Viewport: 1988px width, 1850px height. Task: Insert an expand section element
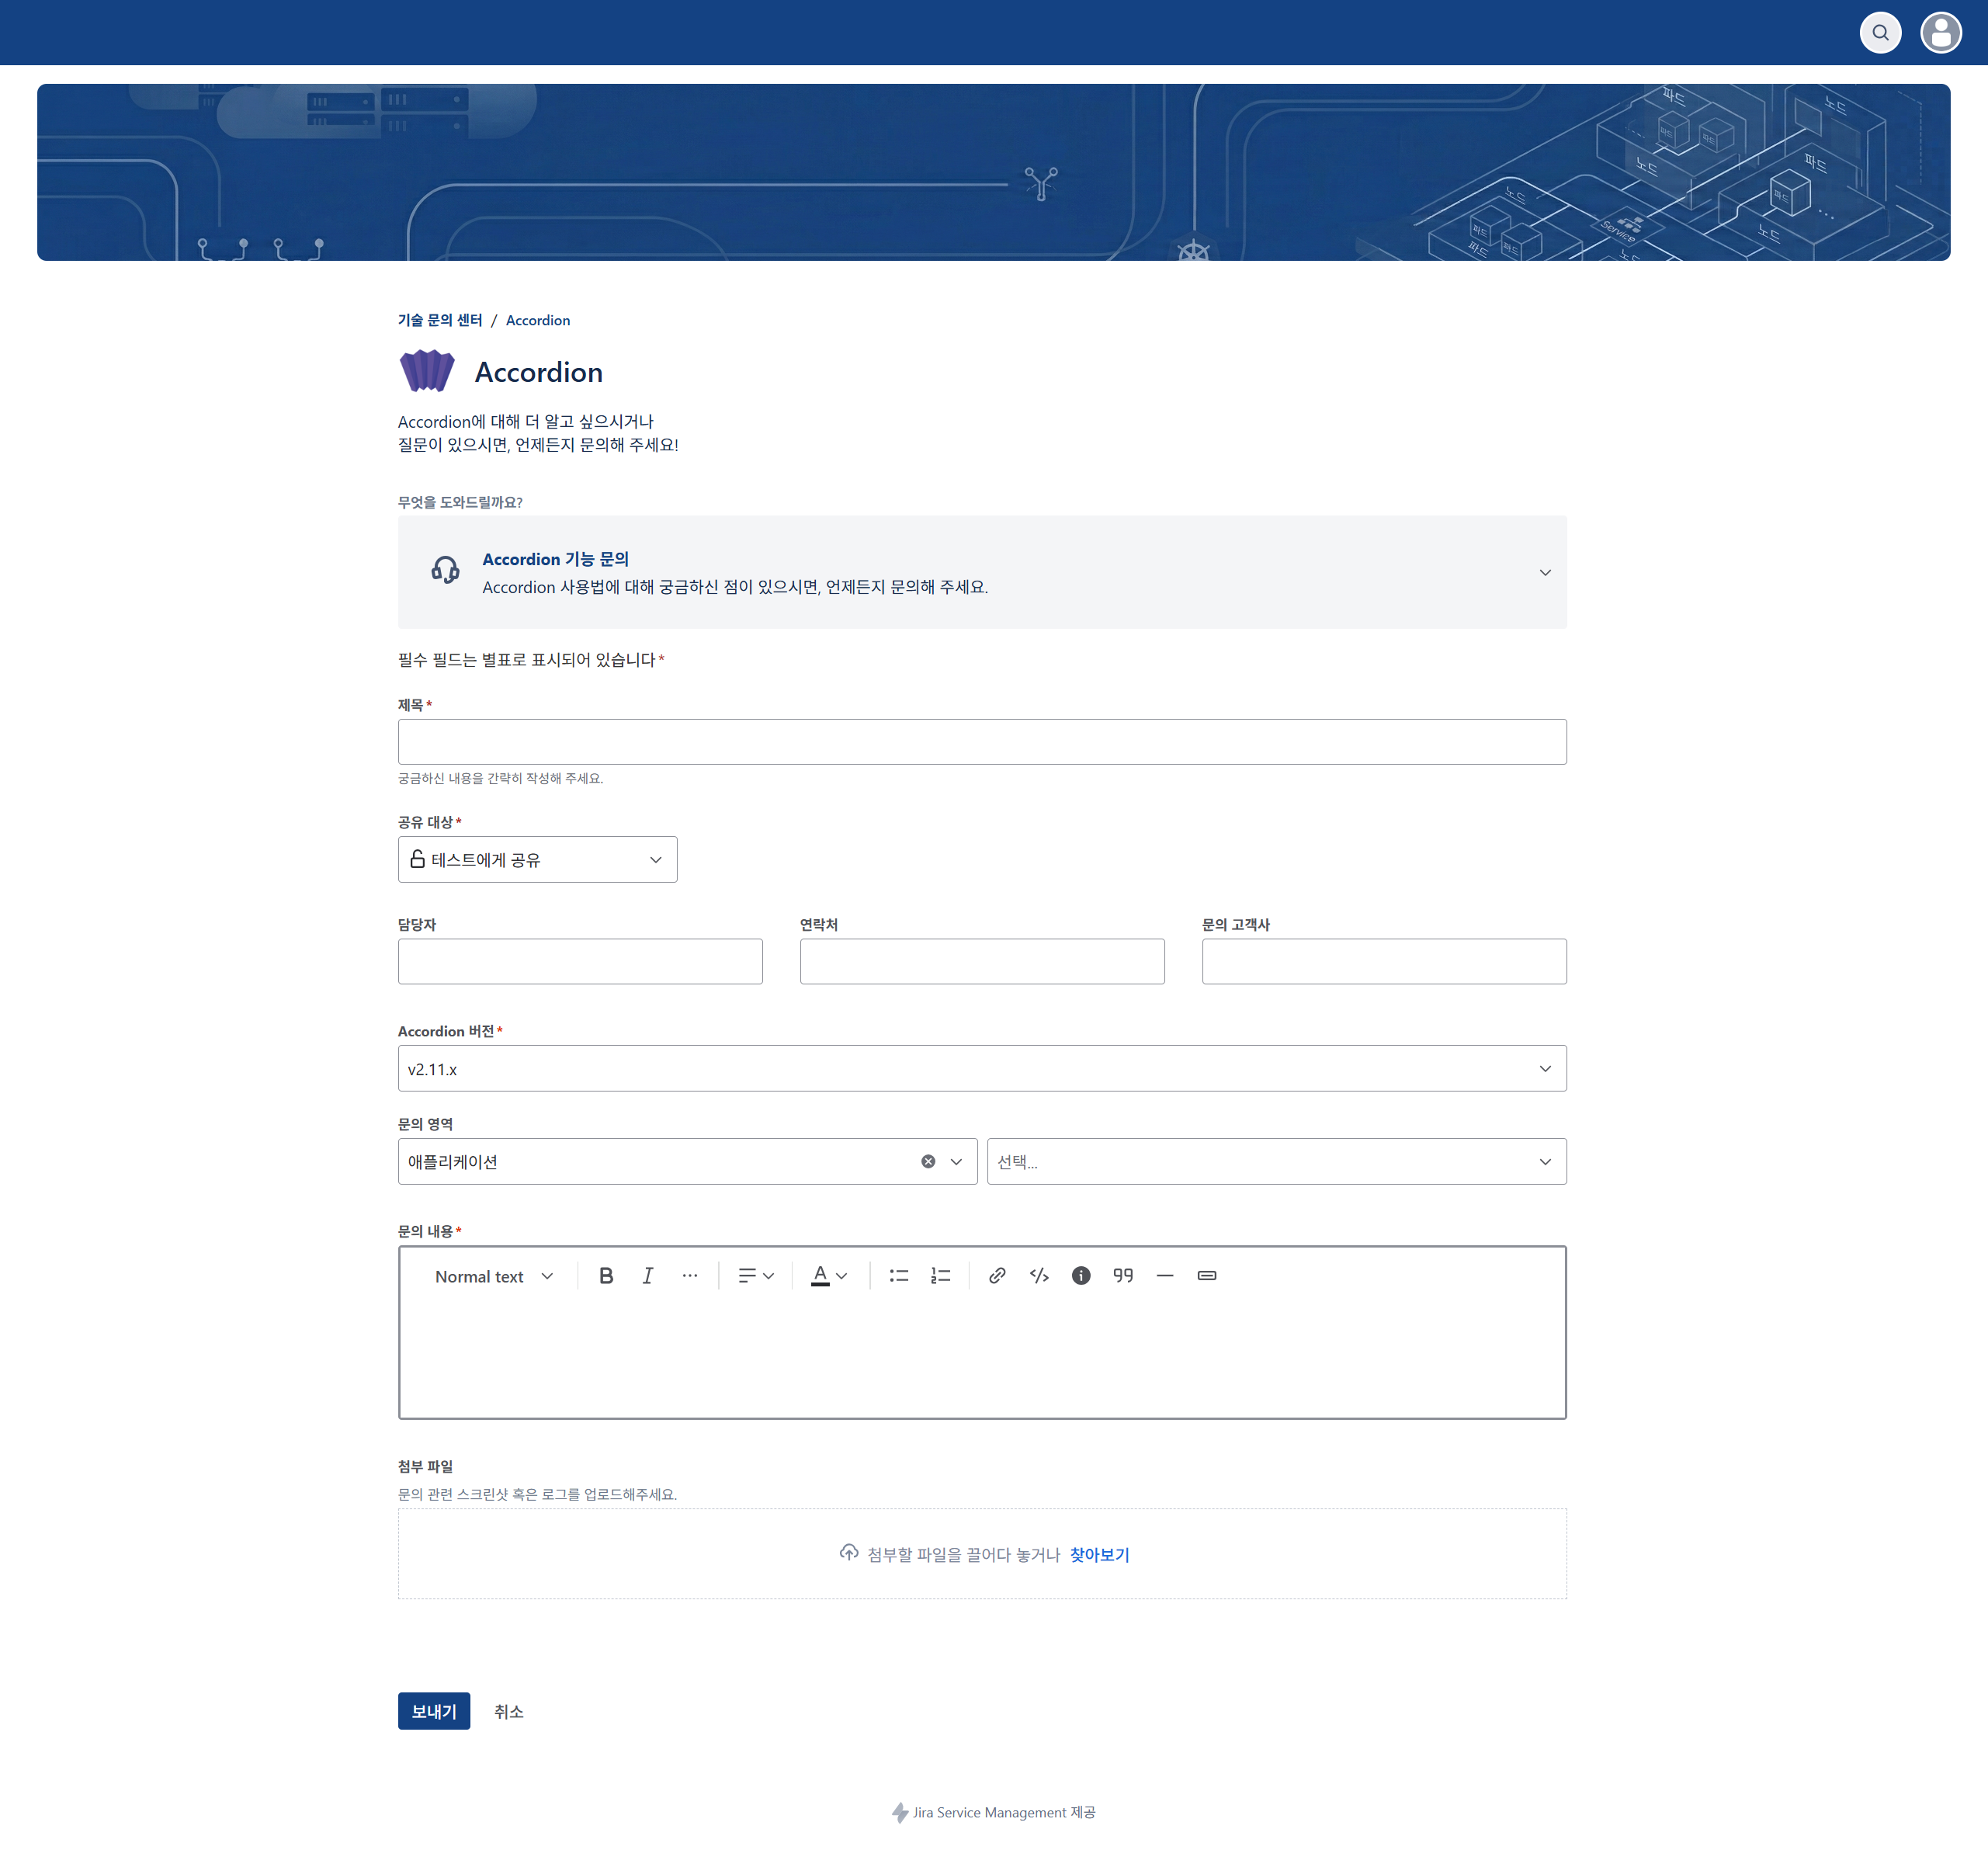[1207, 1275]
